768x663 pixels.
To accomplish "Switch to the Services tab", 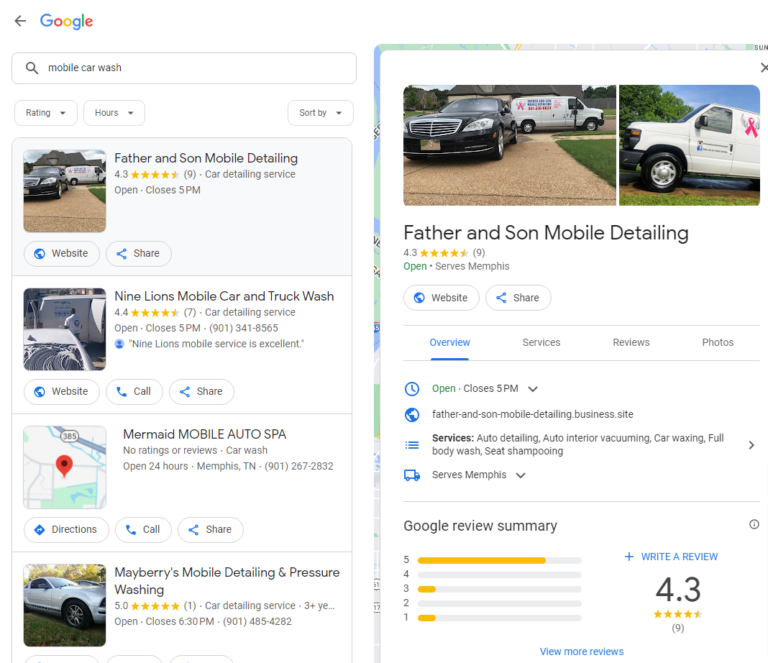I will tap(541, 342).
